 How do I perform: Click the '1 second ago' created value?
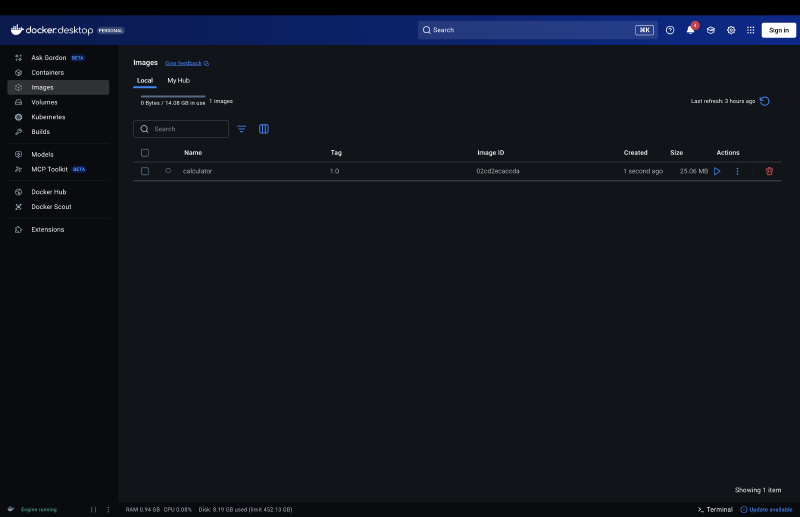[643, 171]
